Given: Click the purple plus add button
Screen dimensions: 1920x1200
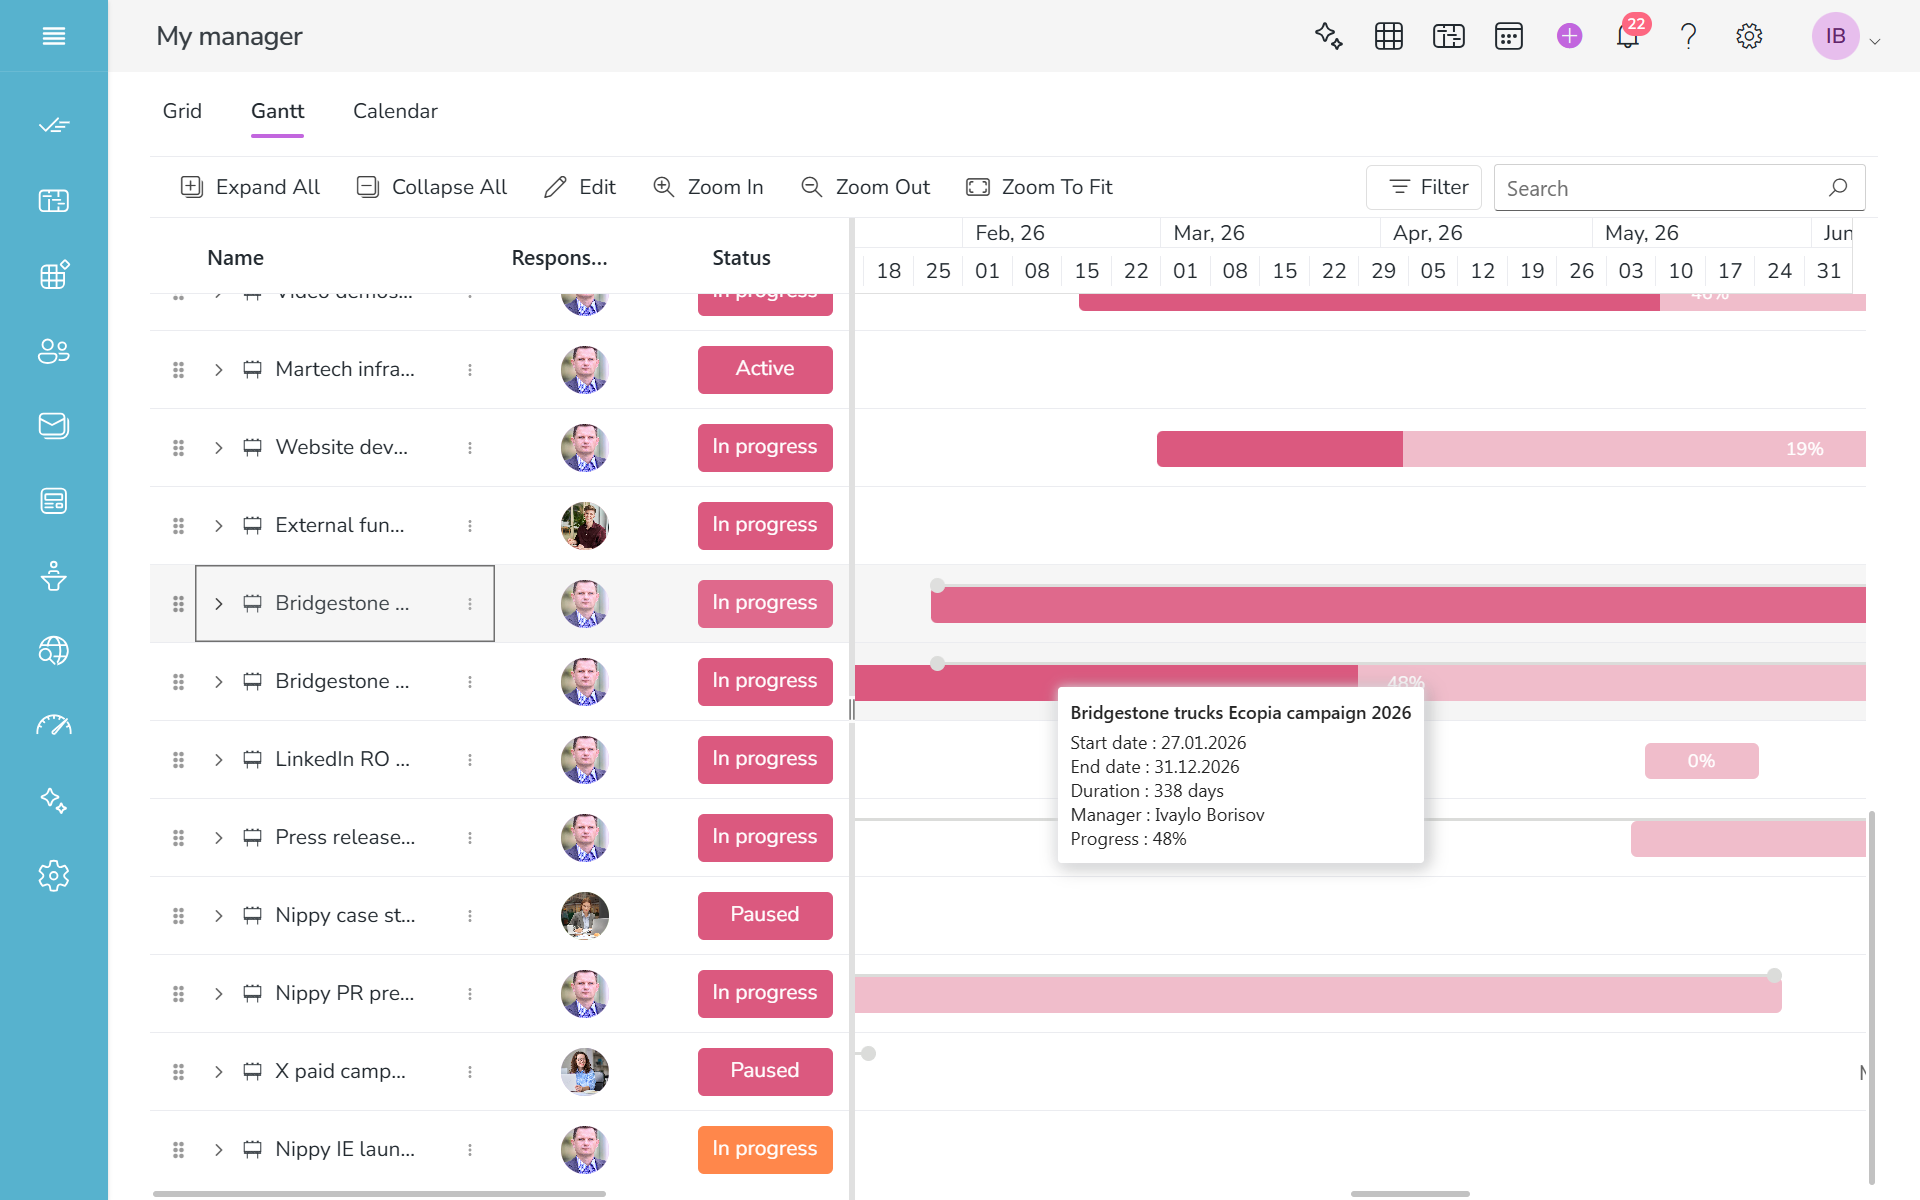Looking at the screenshot, I should pyautogui.click(x=1570, y=36).
